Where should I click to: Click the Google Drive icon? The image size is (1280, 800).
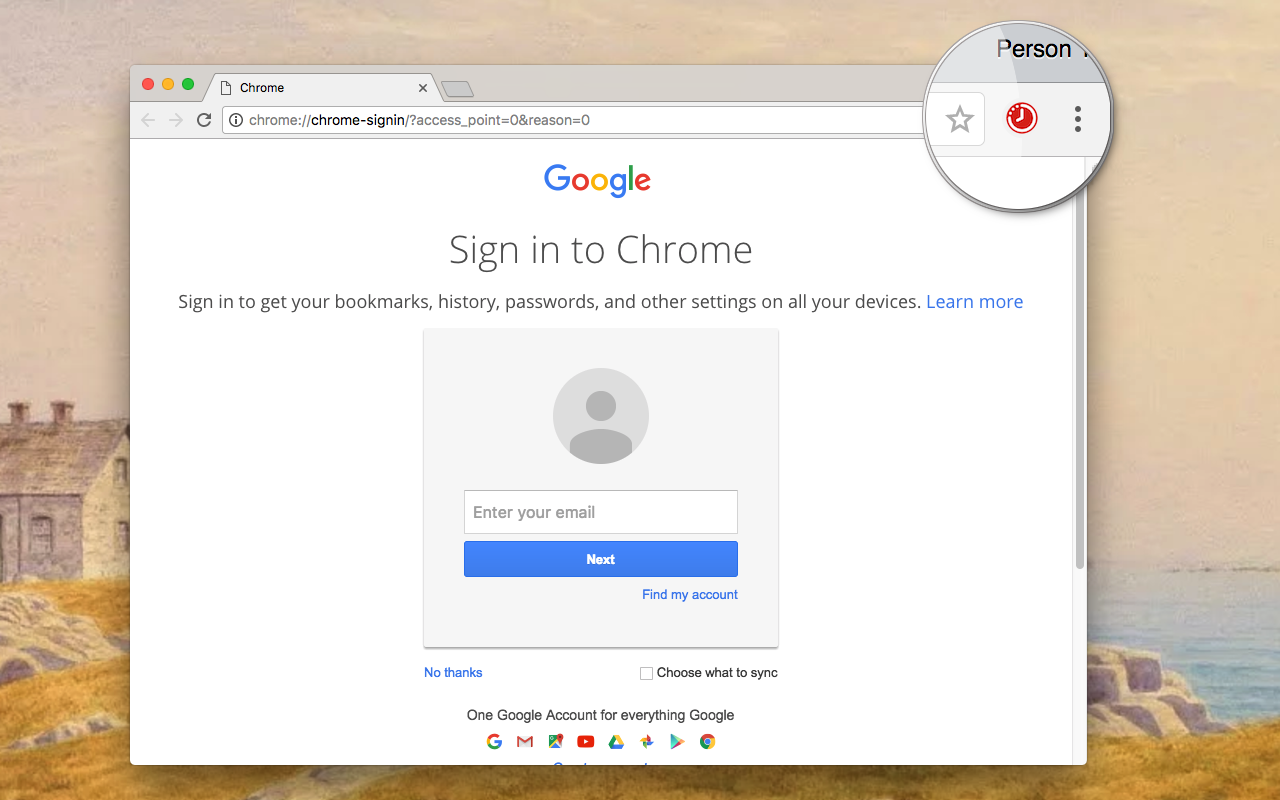[616, 741]
